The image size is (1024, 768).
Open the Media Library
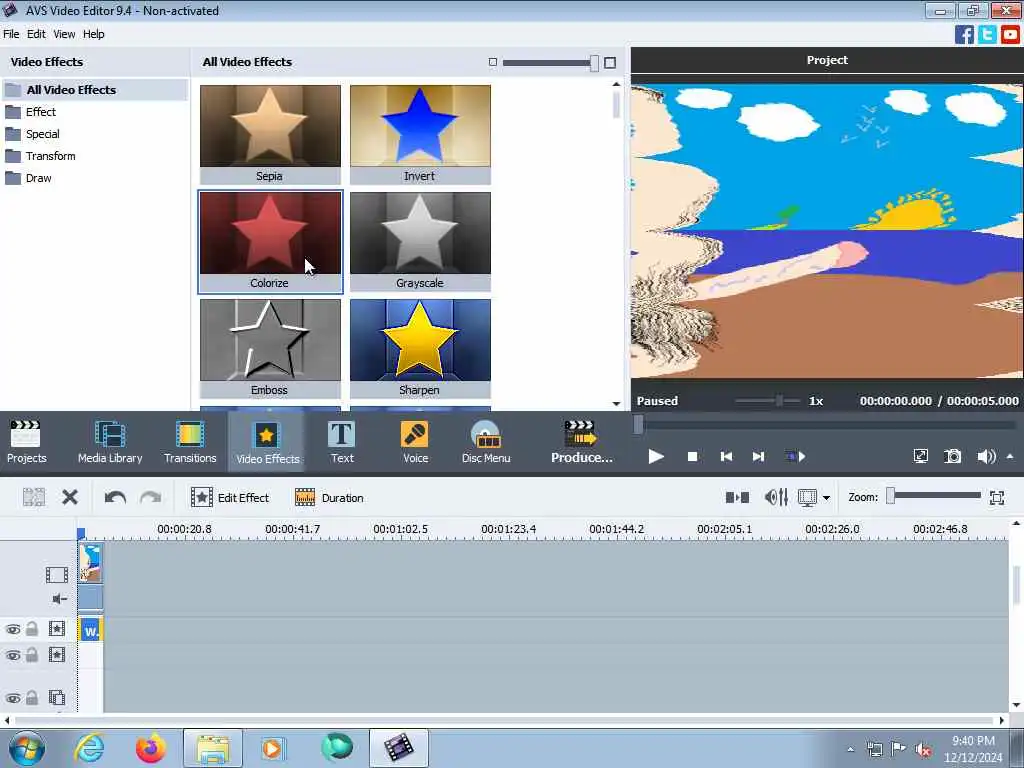pos(110,442)
